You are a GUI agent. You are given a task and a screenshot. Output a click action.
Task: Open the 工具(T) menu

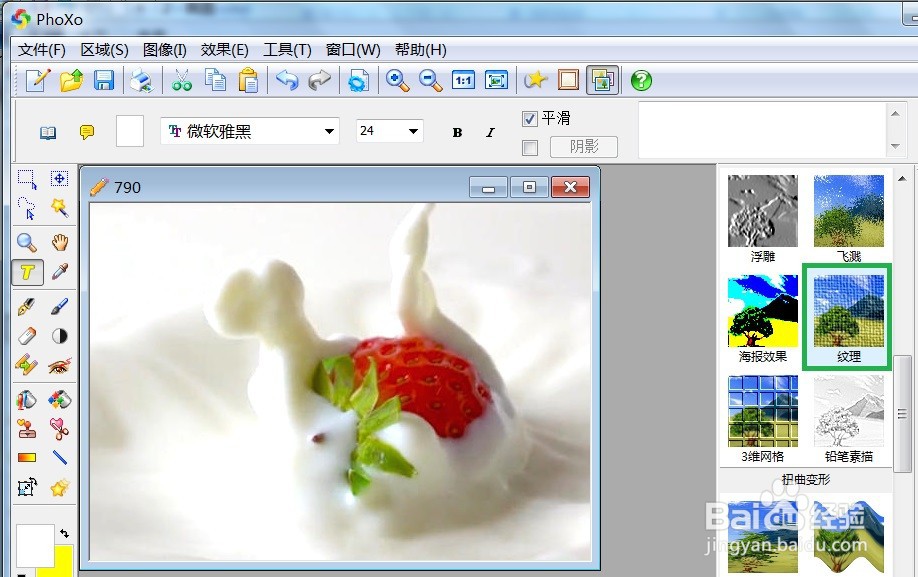287,50
